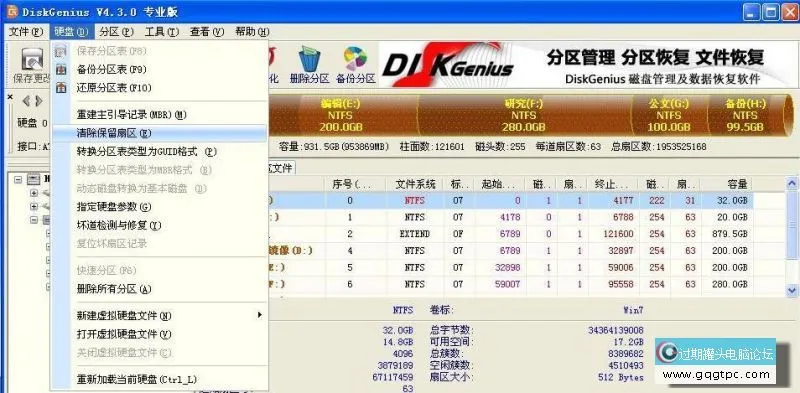The image size is (800, 393).
Task: Click the 20.0GB capacity cell
Action: pos(732,217)
